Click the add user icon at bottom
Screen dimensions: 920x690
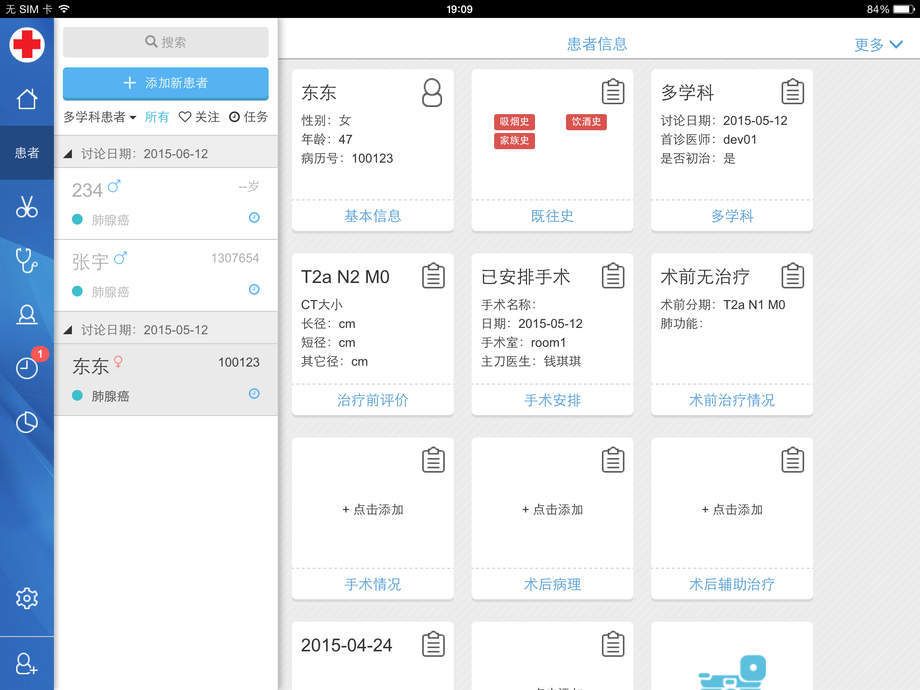(27, 664)
